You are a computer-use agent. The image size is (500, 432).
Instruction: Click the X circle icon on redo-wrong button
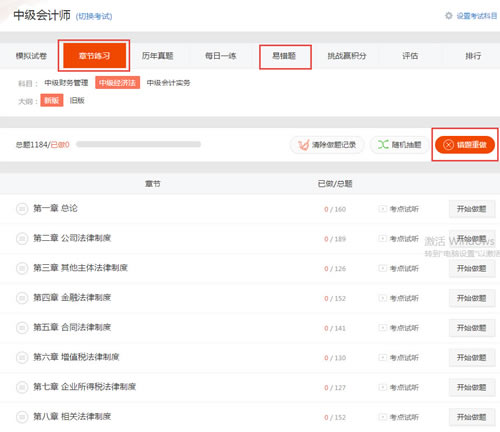[448, 145]
